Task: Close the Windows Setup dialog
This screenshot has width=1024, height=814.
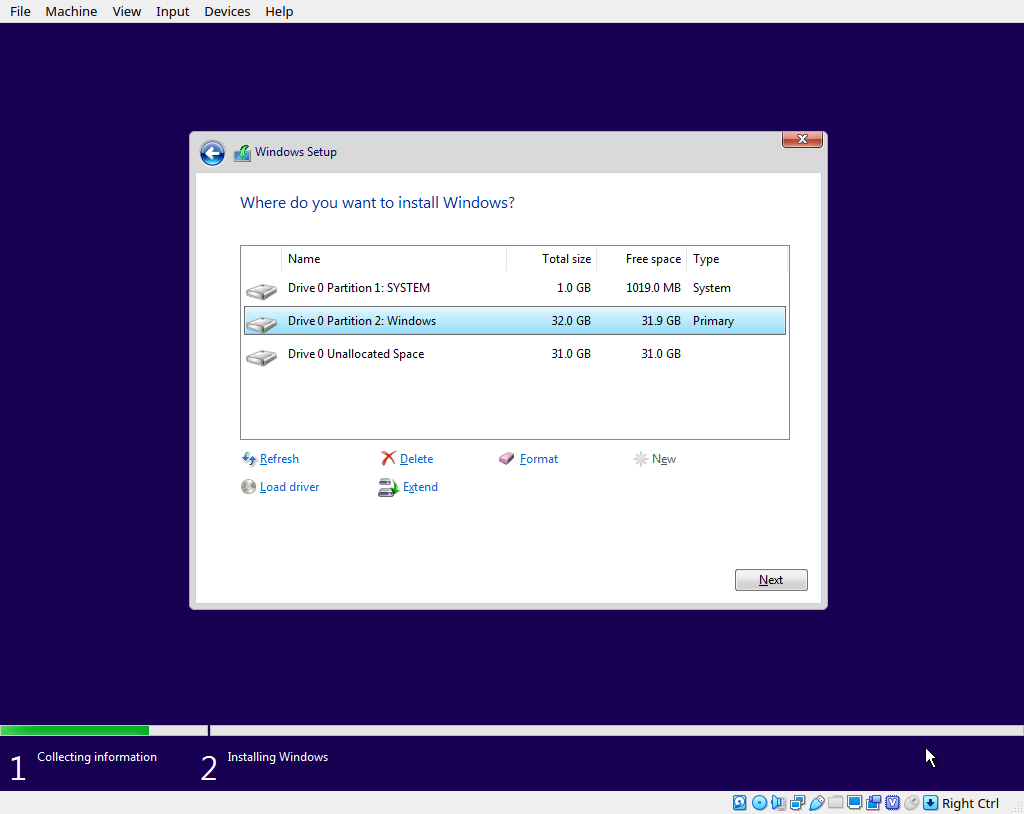Action: (x=802, y=139)
